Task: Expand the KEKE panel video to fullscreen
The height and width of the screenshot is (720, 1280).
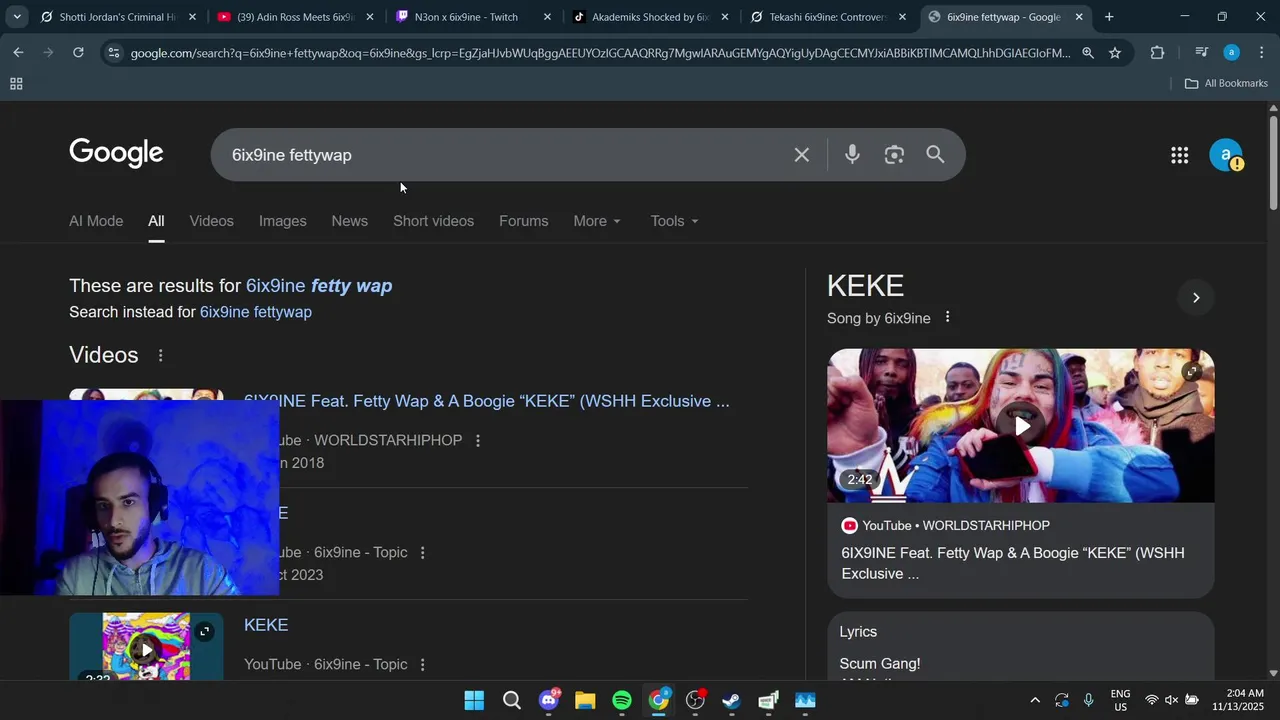Action: click(x=1191, y=372)
